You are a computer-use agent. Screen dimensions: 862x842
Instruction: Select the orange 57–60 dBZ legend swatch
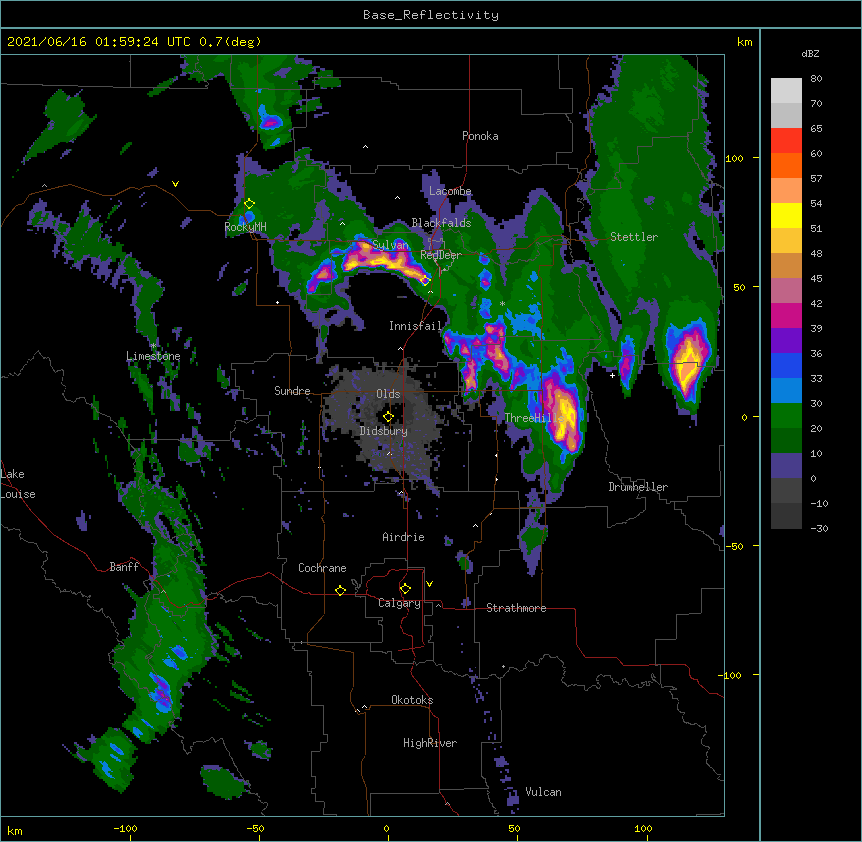786,165
